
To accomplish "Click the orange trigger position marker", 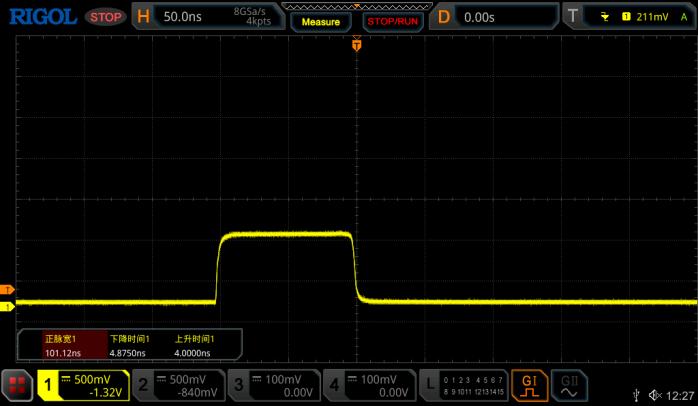I will point(357,45).
